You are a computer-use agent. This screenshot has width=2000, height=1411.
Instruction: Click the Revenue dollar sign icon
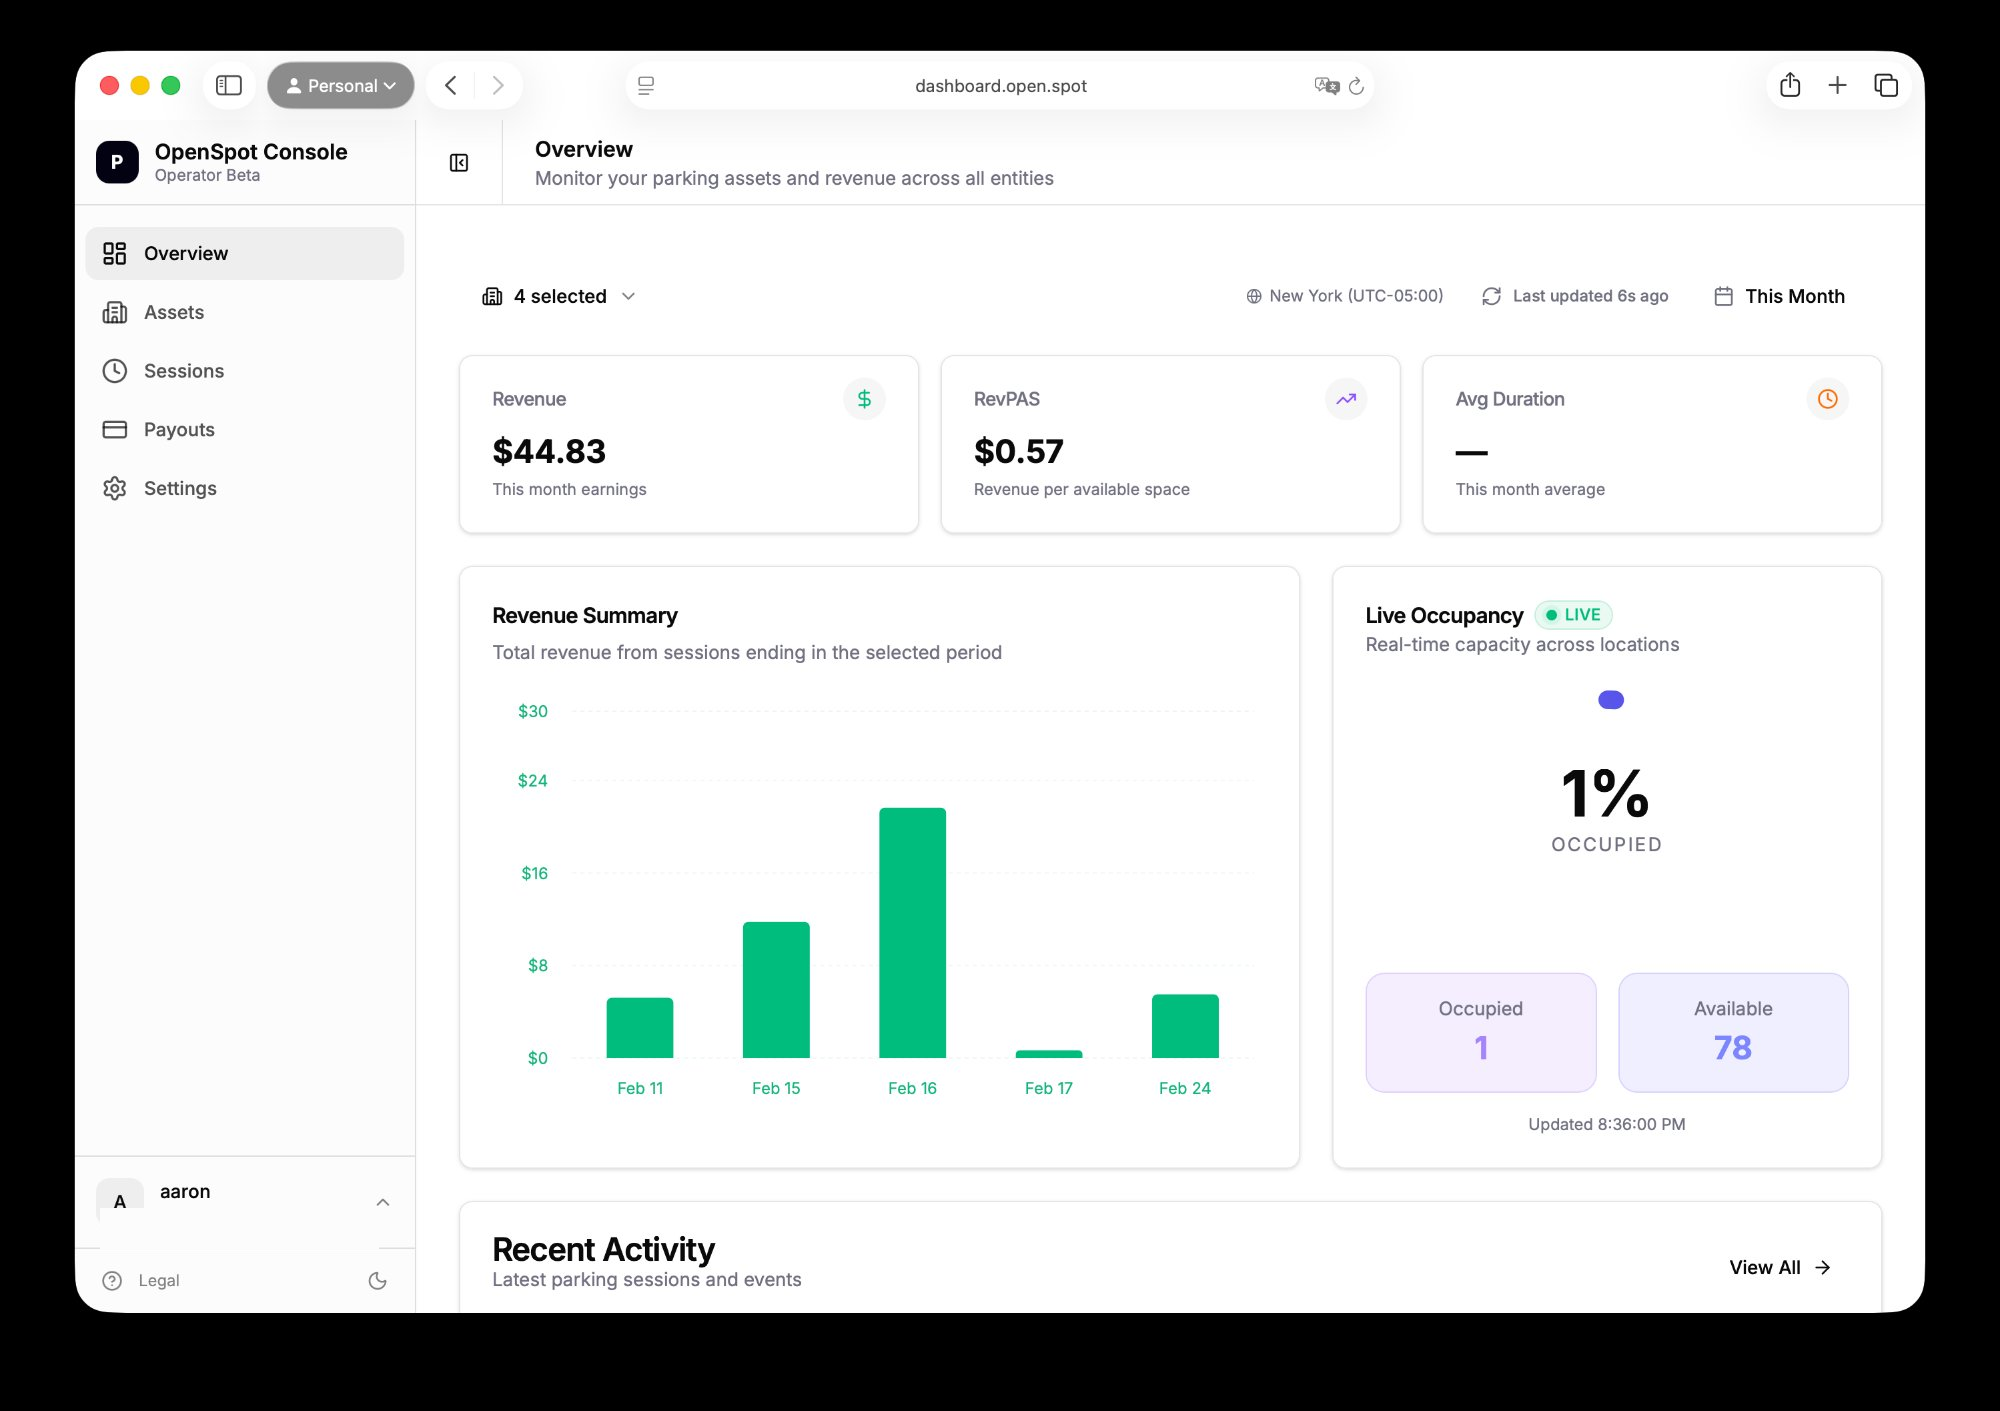tap(864, 399)
